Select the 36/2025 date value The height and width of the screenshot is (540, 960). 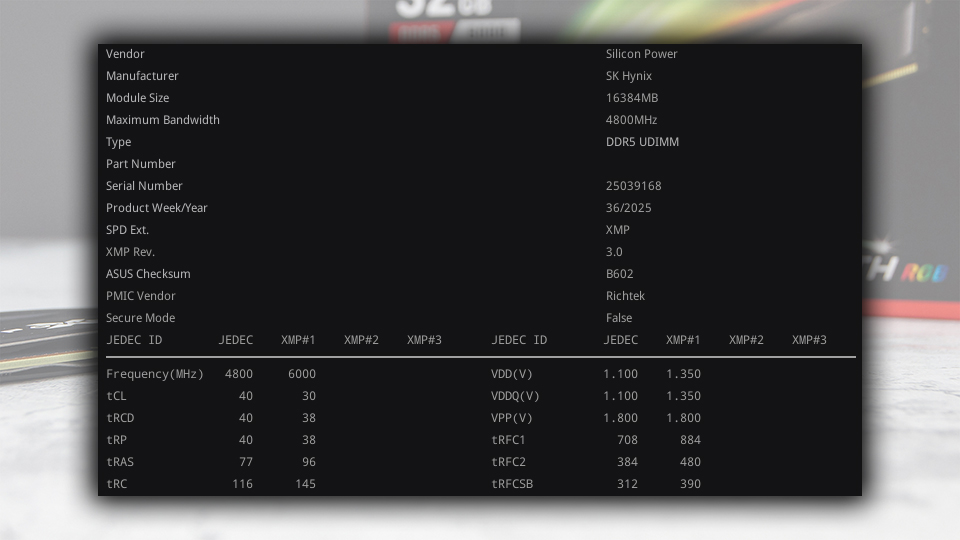point(628,208)
